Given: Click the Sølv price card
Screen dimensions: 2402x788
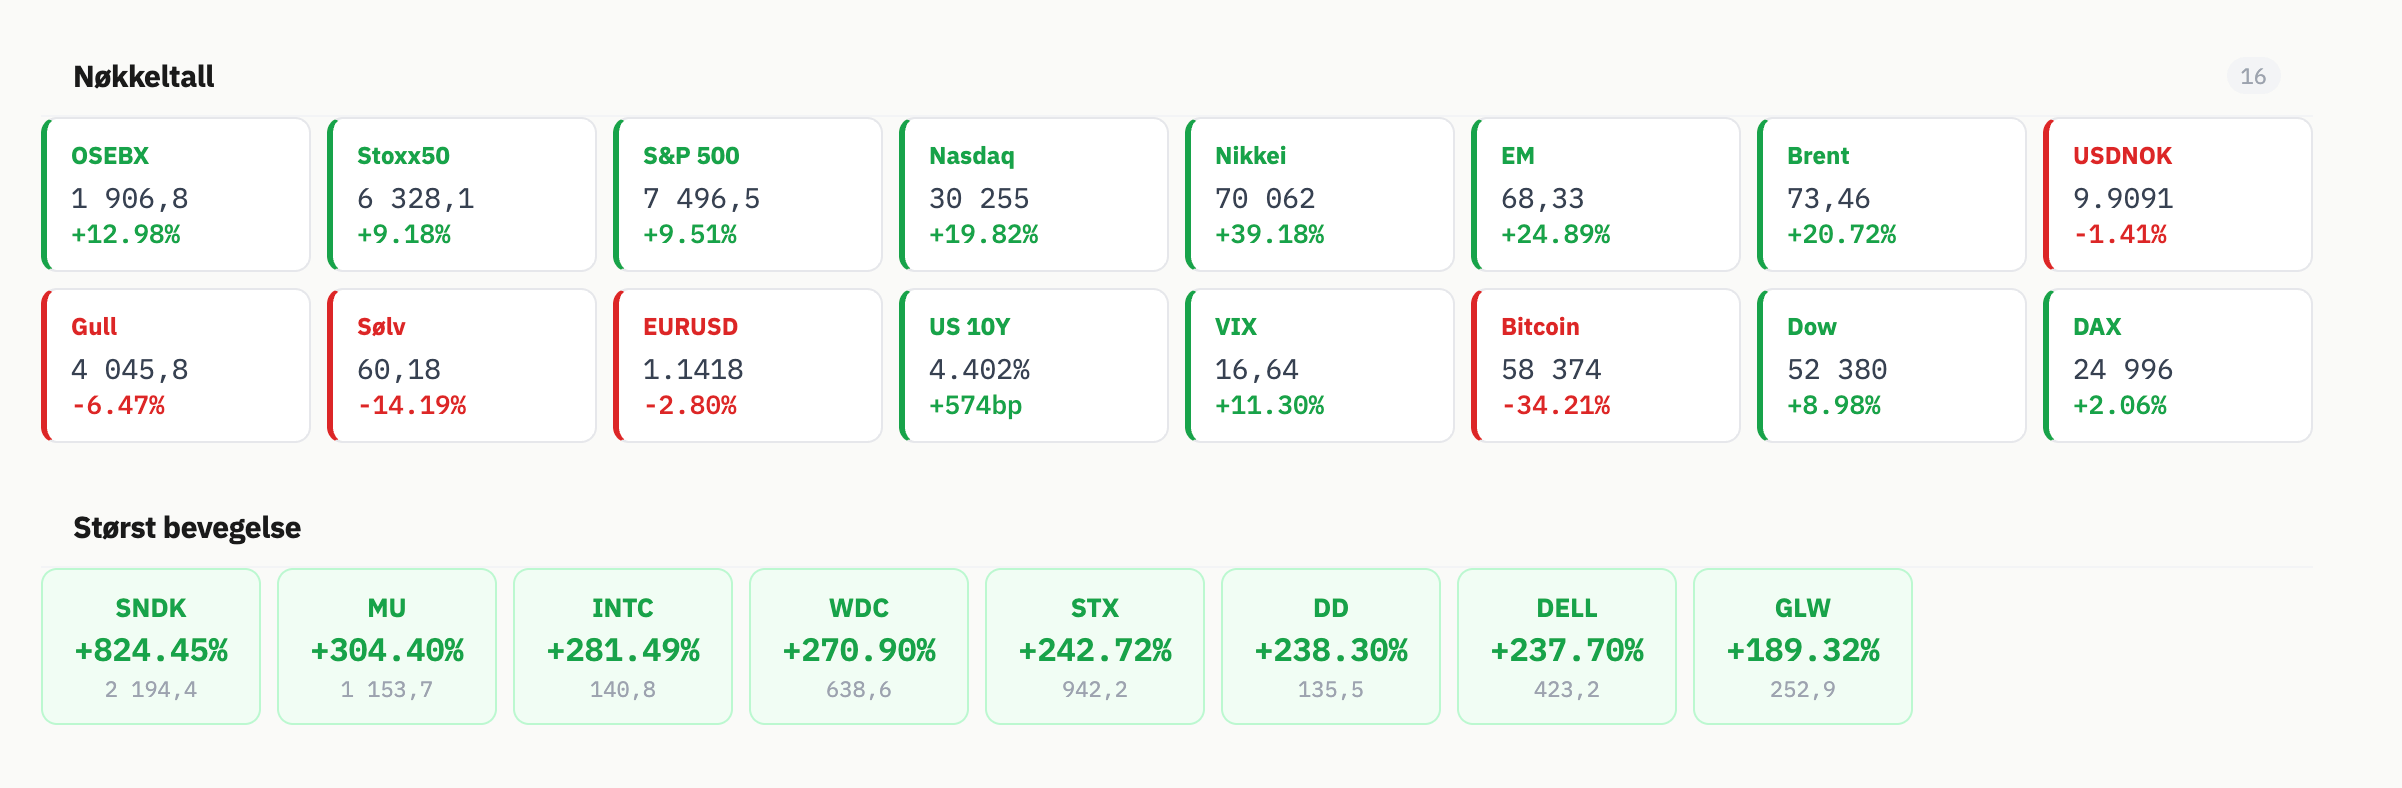Looking at the screenshot, I should pyautogui.click(x=462, y=365).
